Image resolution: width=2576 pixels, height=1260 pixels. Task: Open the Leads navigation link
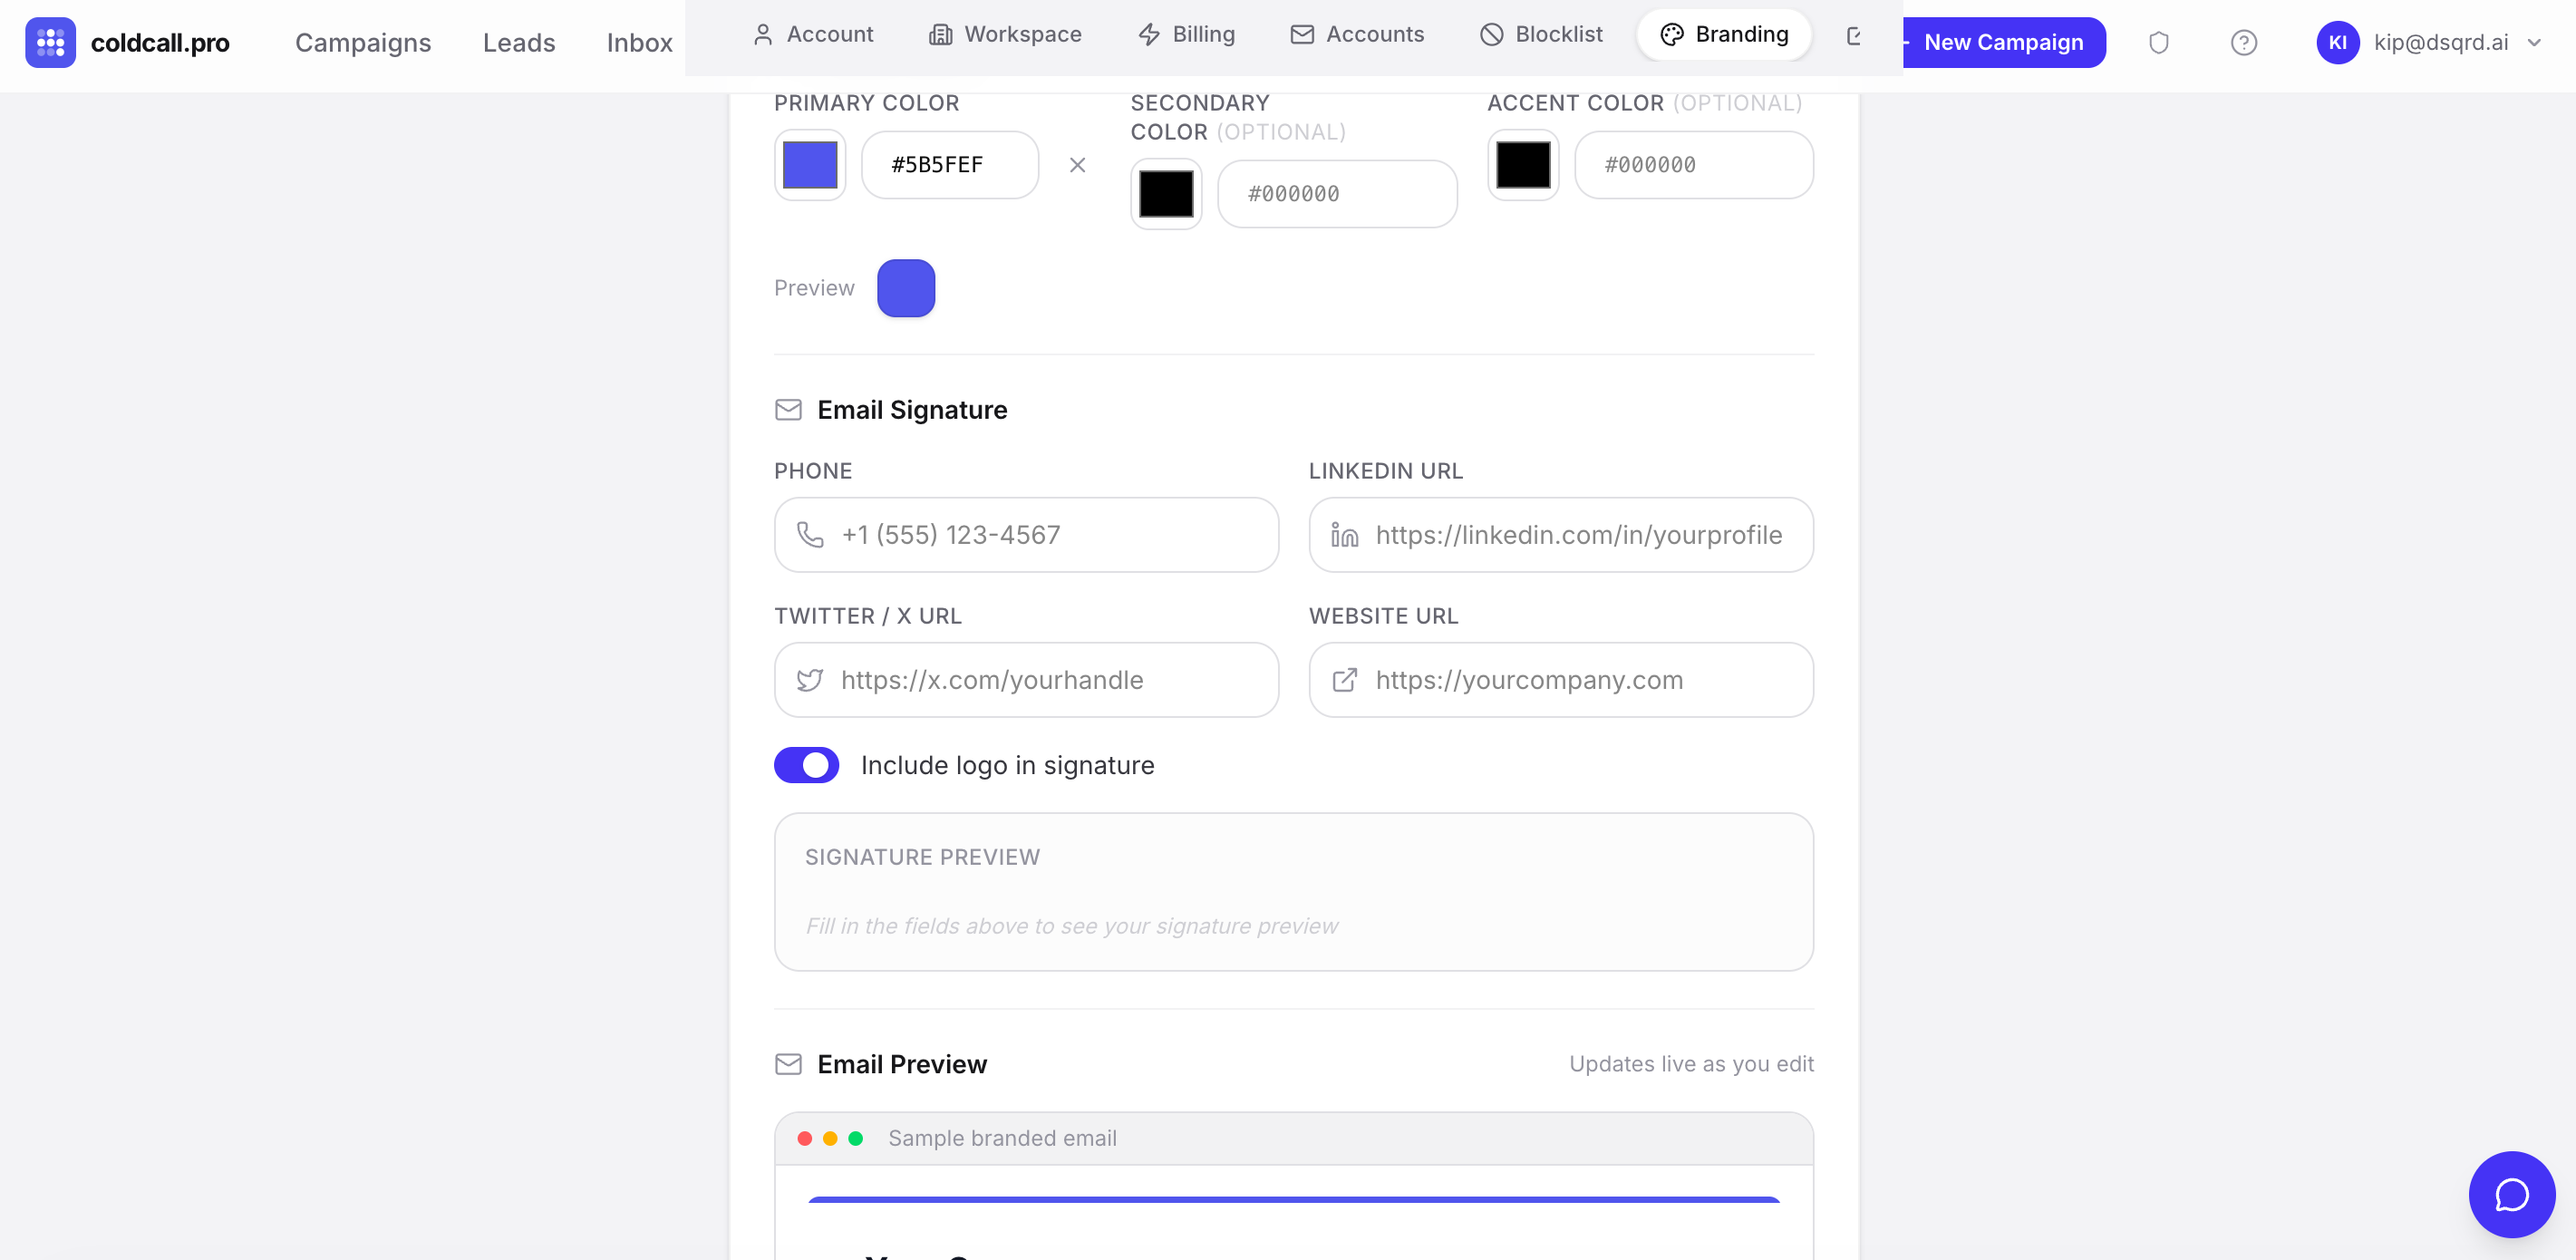tap(518, 42)
